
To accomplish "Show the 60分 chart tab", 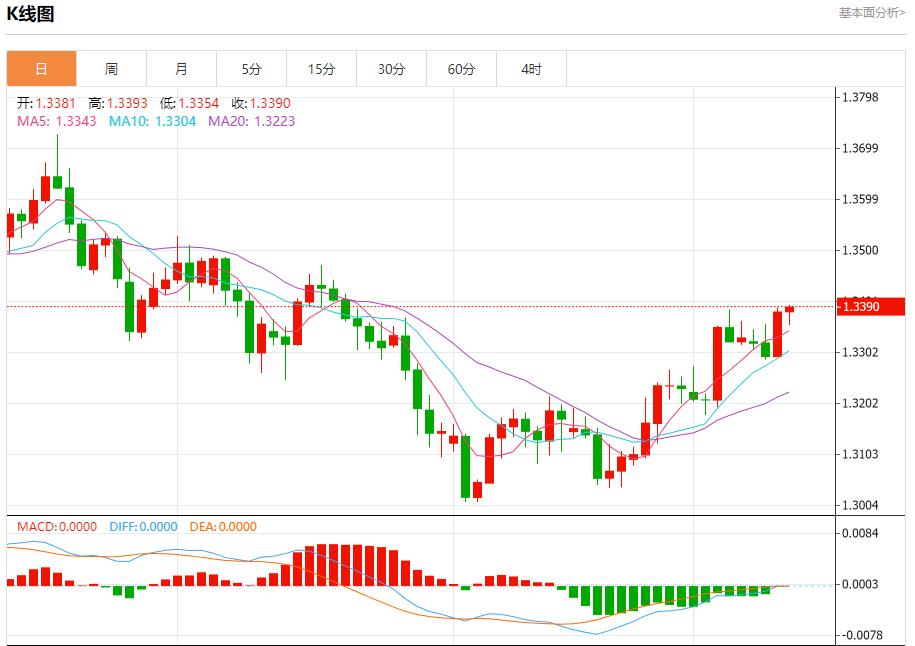I will (x=461, y=69).
